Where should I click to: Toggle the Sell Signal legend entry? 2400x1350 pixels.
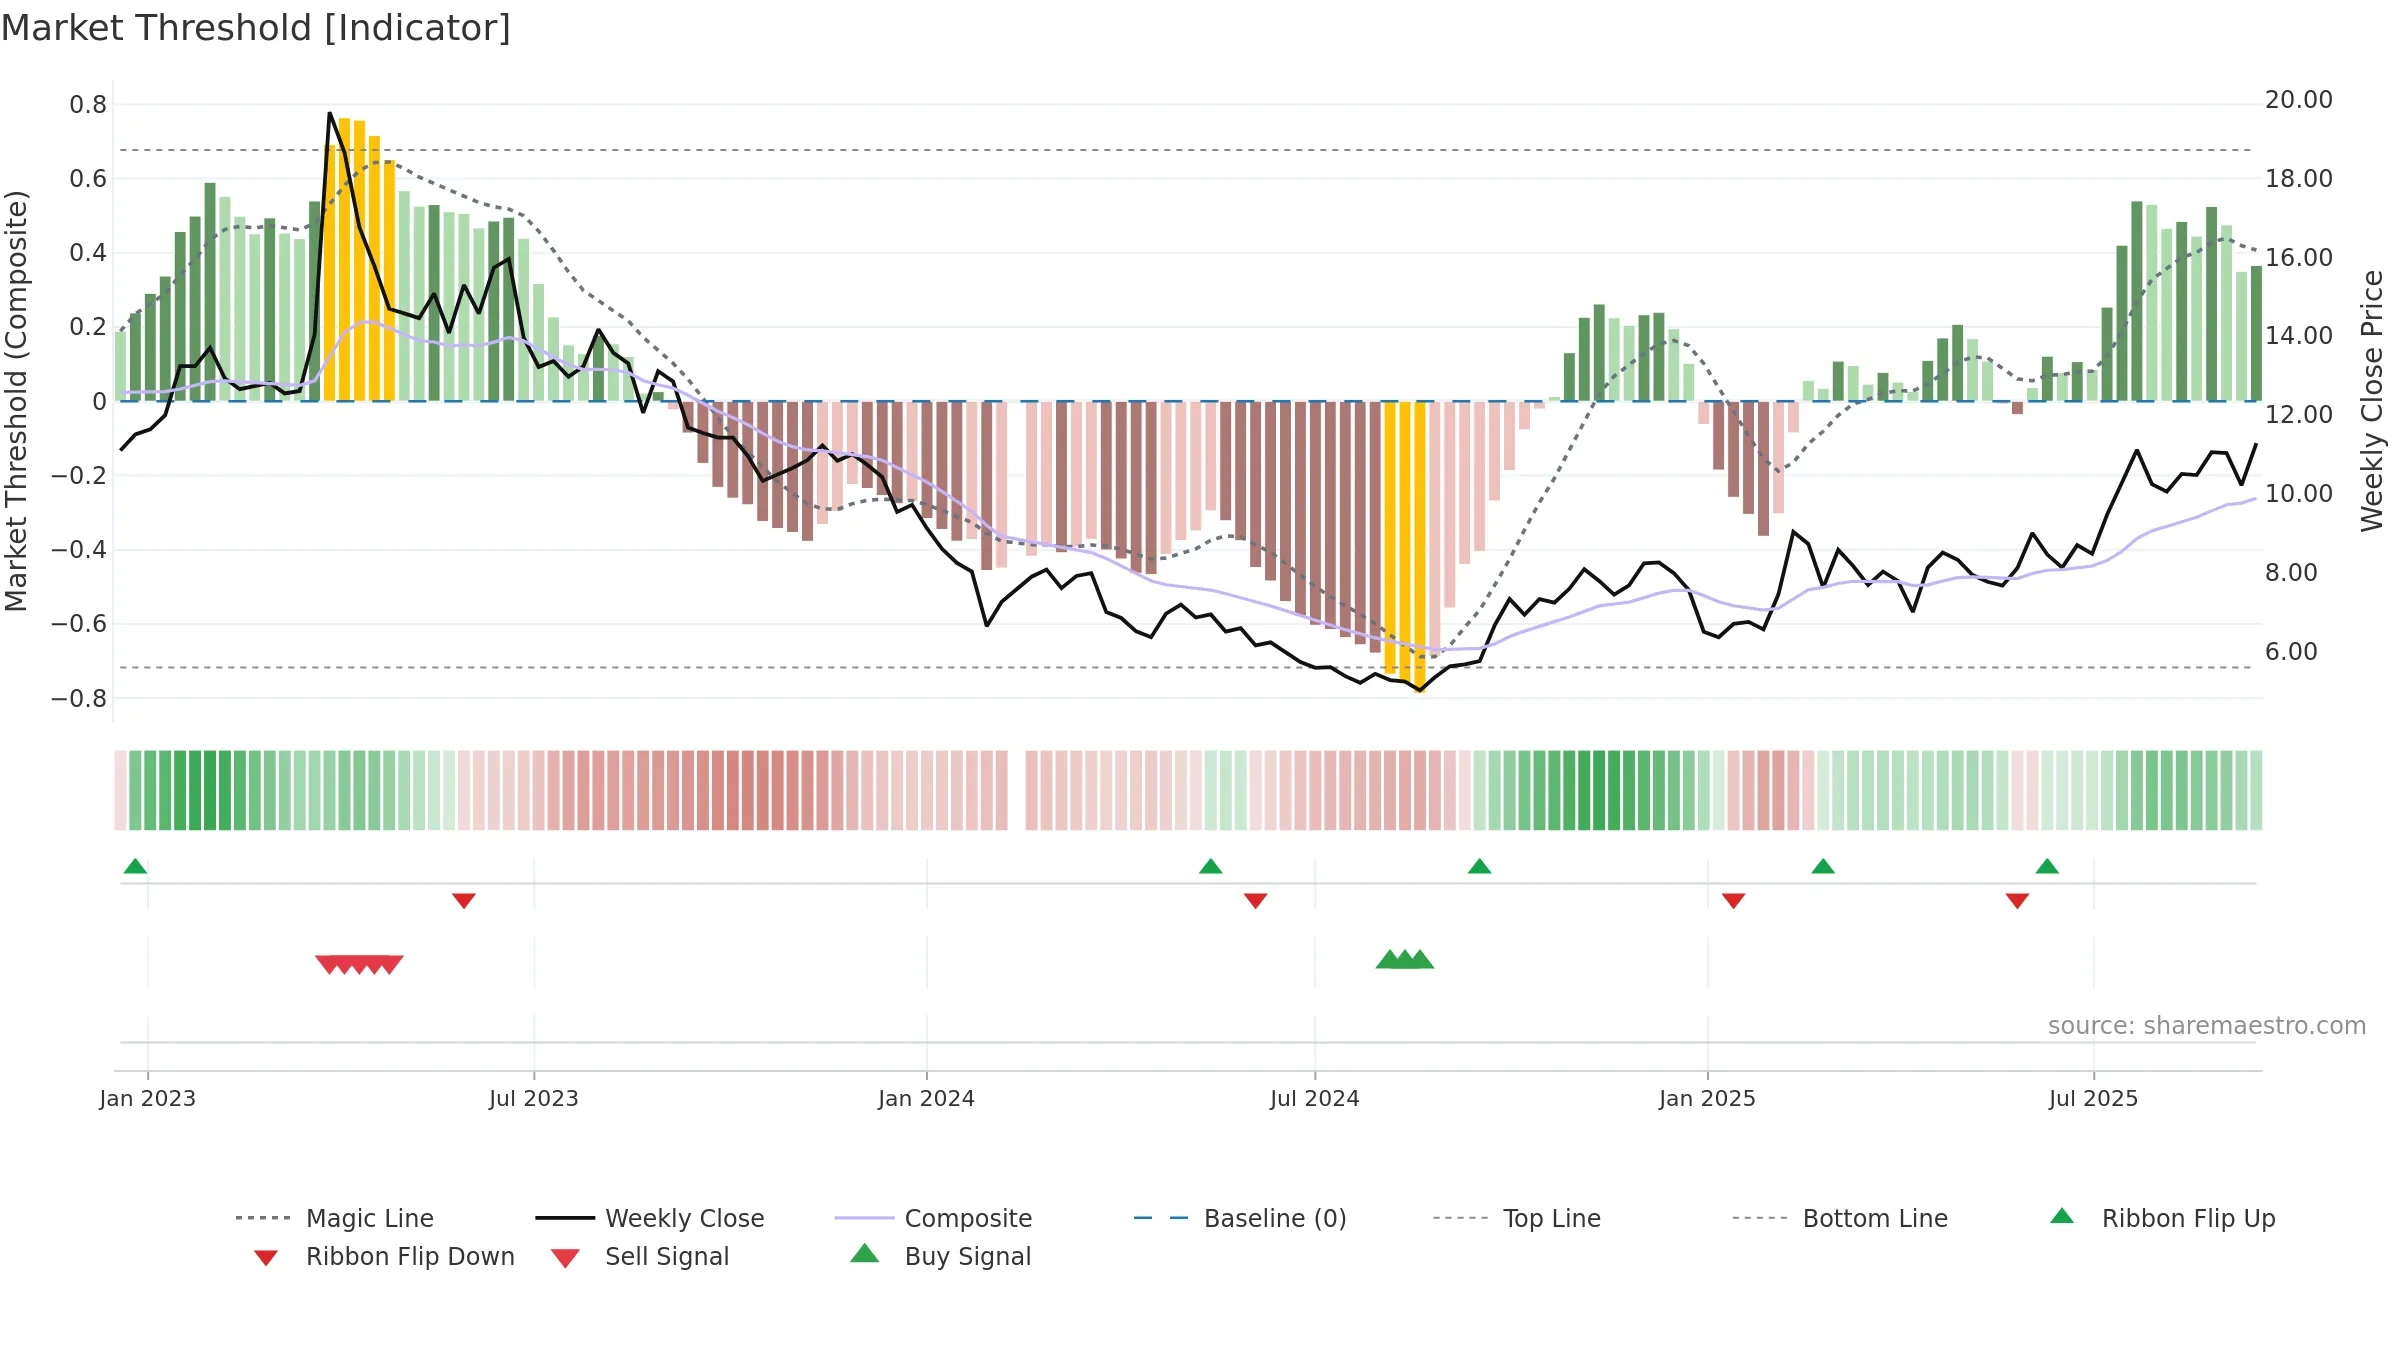pyautogui.click(x=640, y=1256)
